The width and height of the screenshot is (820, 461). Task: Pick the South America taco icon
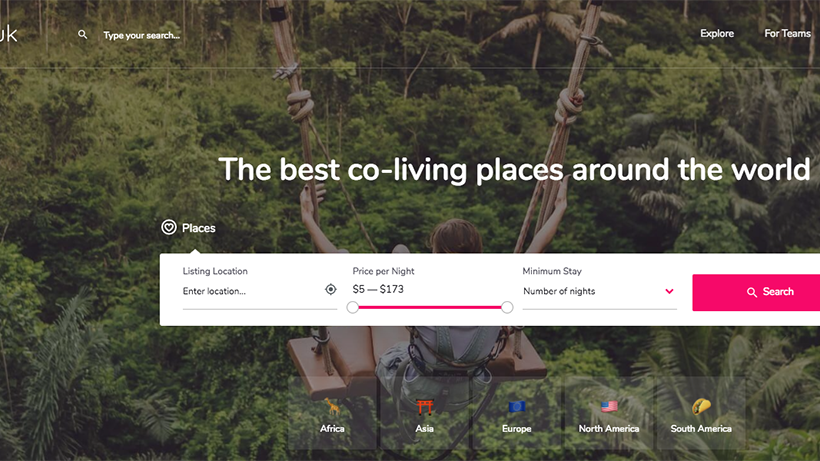pyautogui.click(x=701, y=406)
